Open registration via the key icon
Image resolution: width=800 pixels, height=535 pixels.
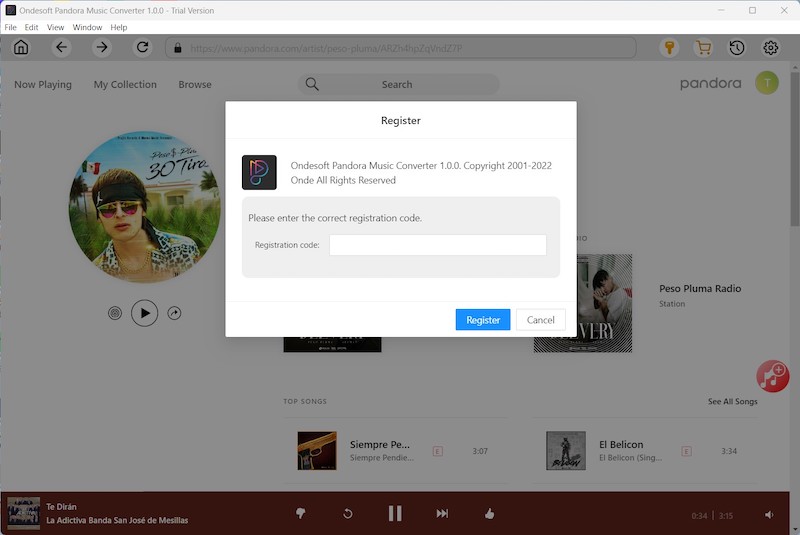669,48
